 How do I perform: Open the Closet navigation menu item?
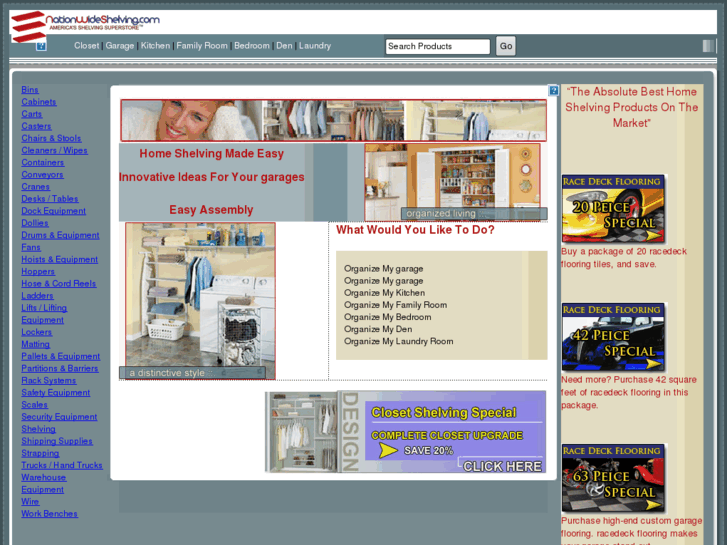[x=87, y=45]
